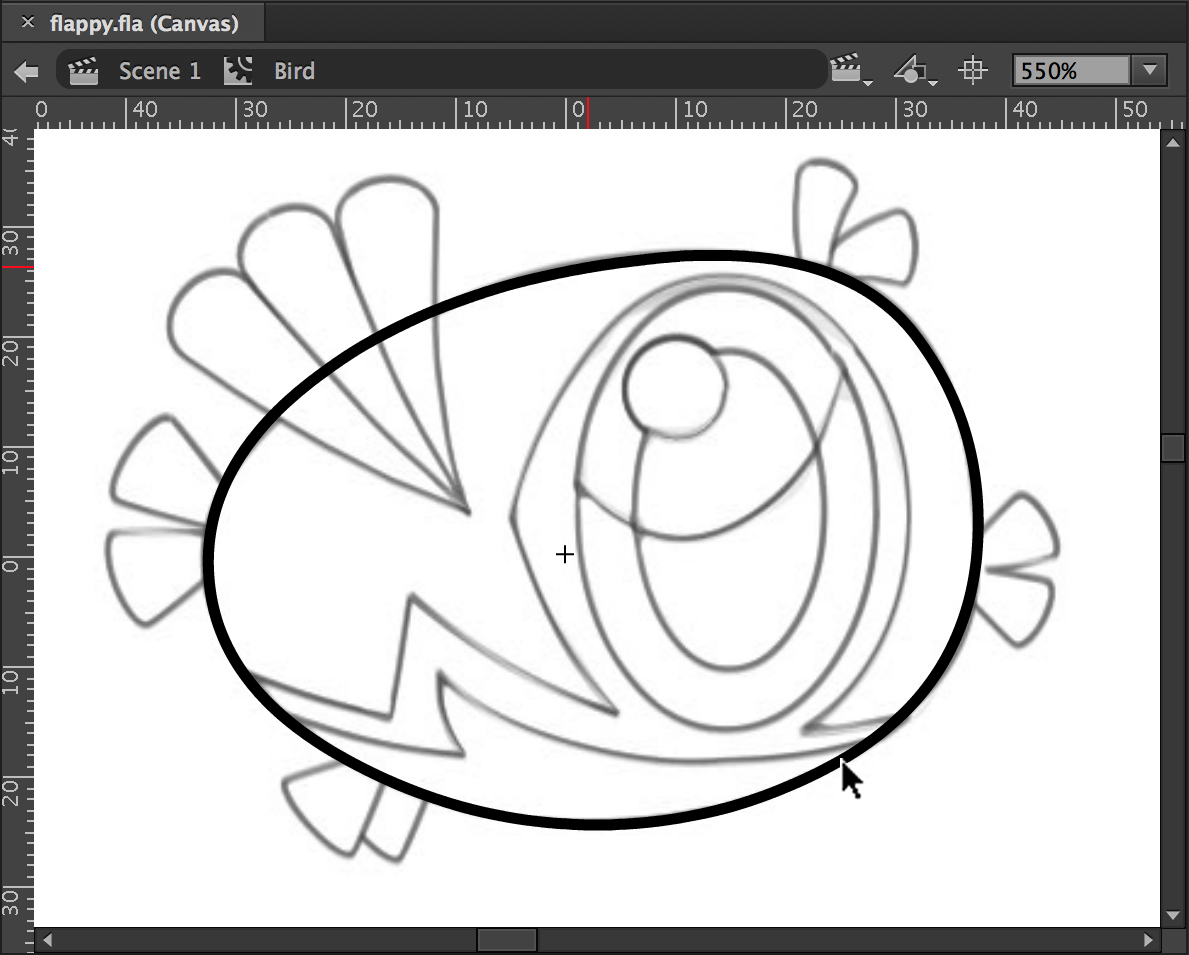Click the vertical scrollbar down arrow

point(1173,915)
